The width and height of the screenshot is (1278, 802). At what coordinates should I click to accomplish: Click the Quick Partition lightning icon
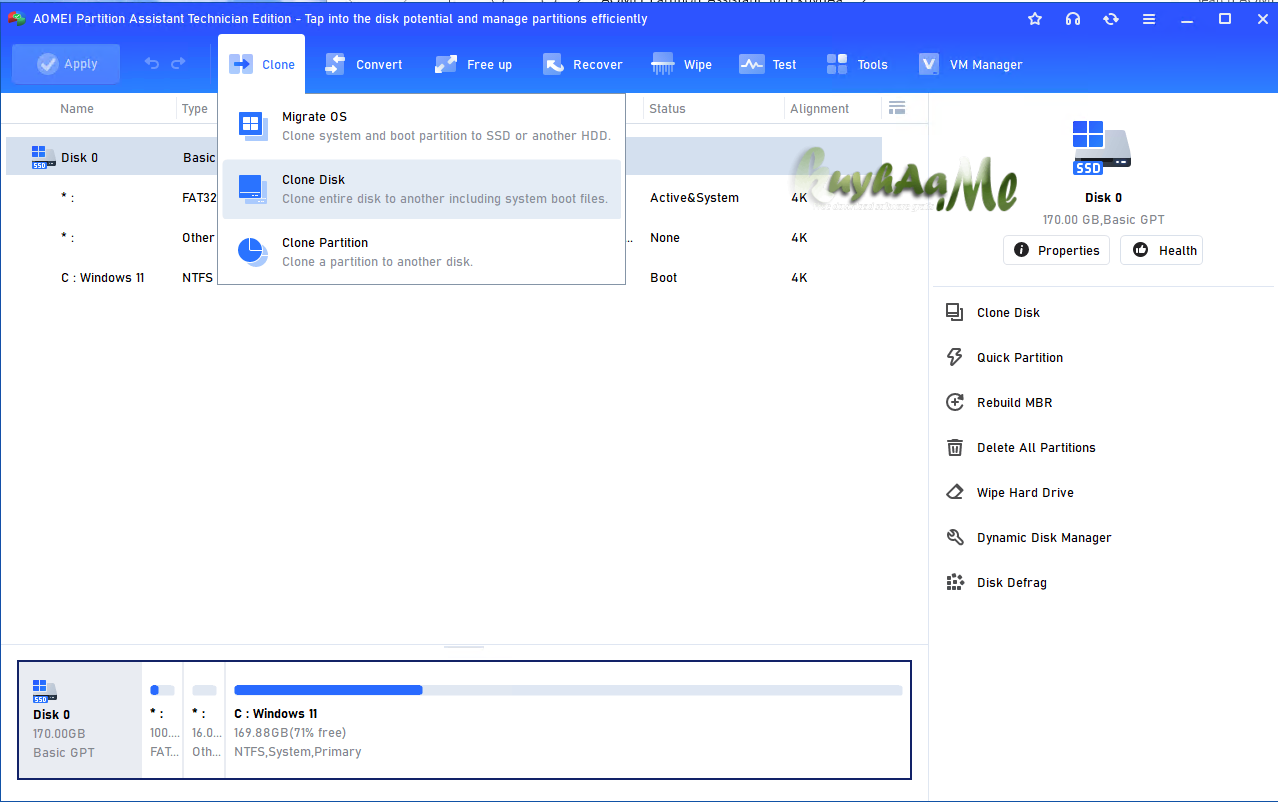click(x=955, y=357)
